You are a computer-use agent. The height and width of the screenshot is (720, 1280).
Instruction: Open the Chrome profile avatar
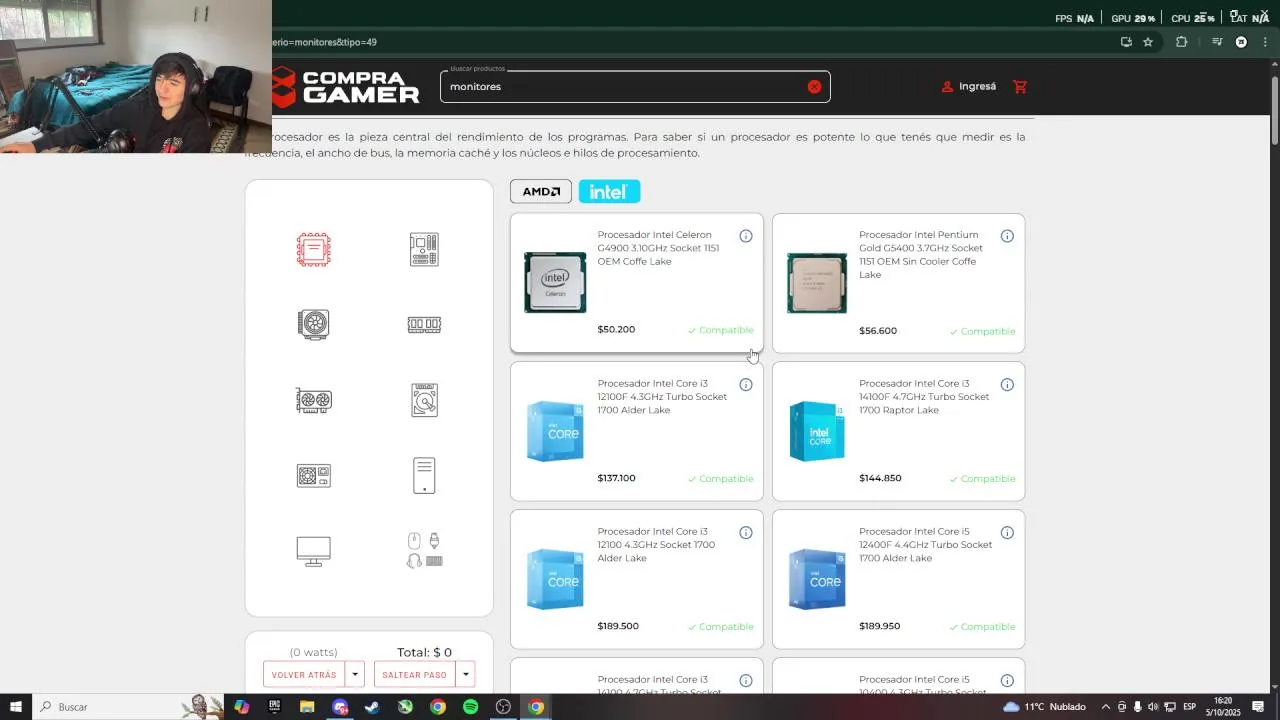tap(1241, 42)
